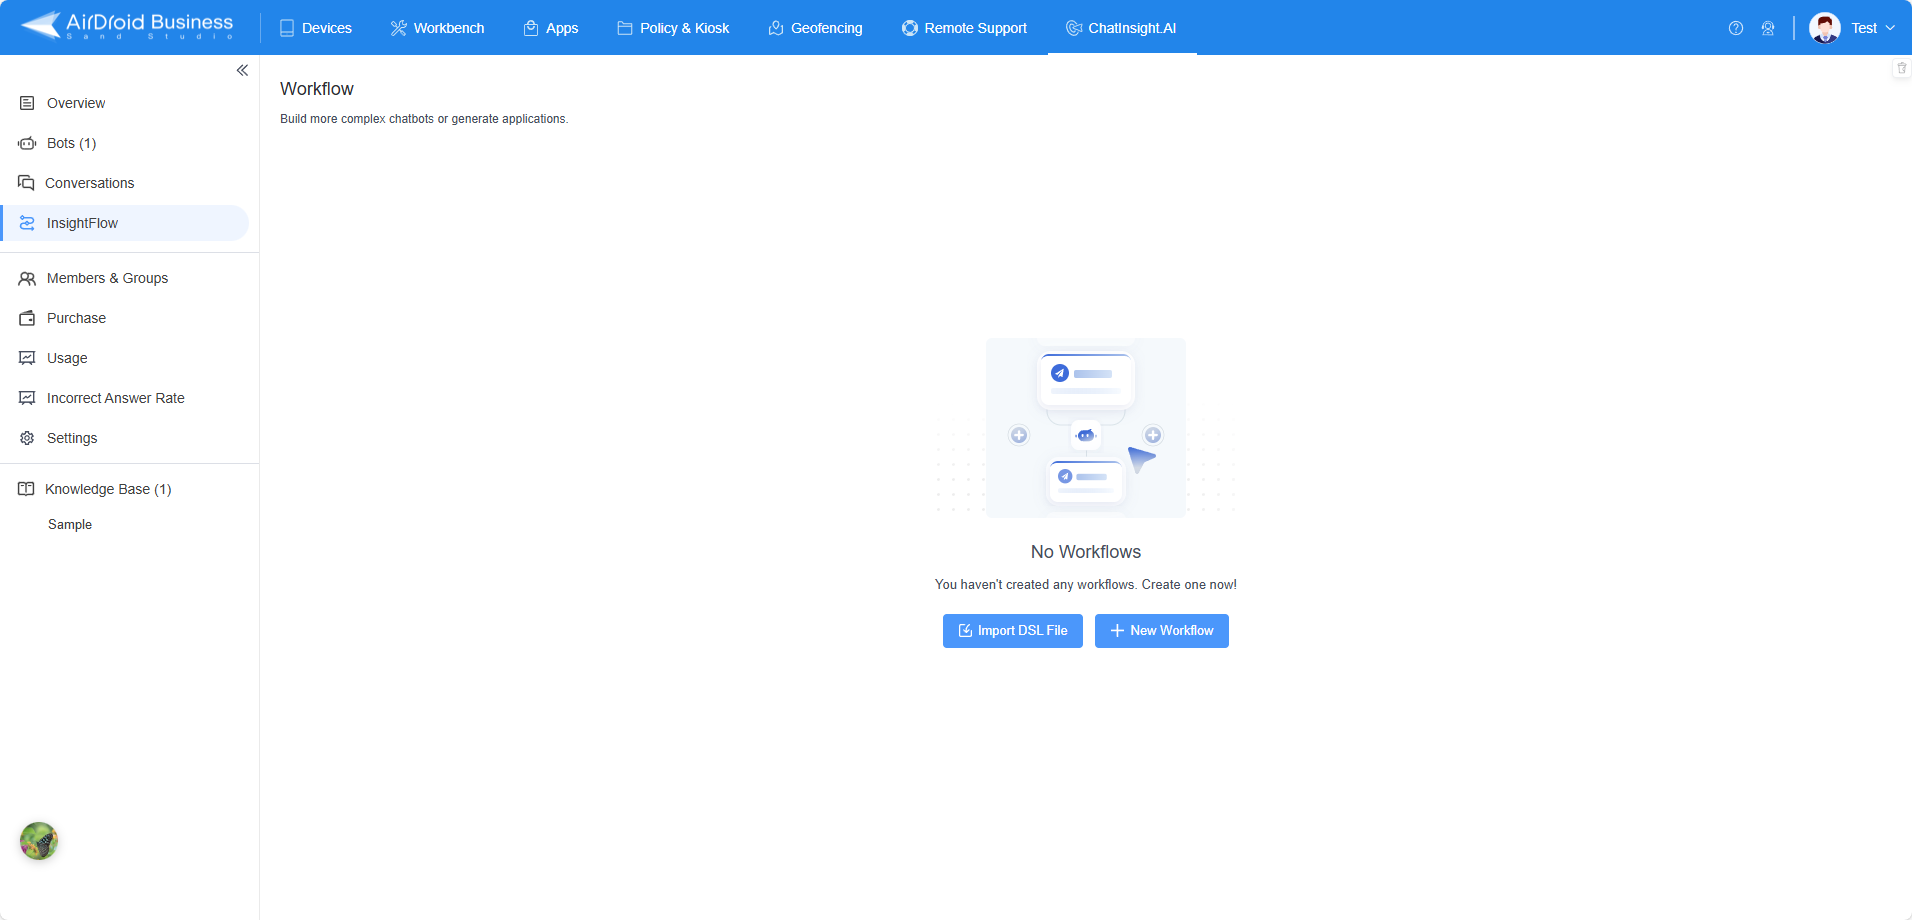
Task: Select the ChatInsight.AI tab
Action: [1121, 28]
